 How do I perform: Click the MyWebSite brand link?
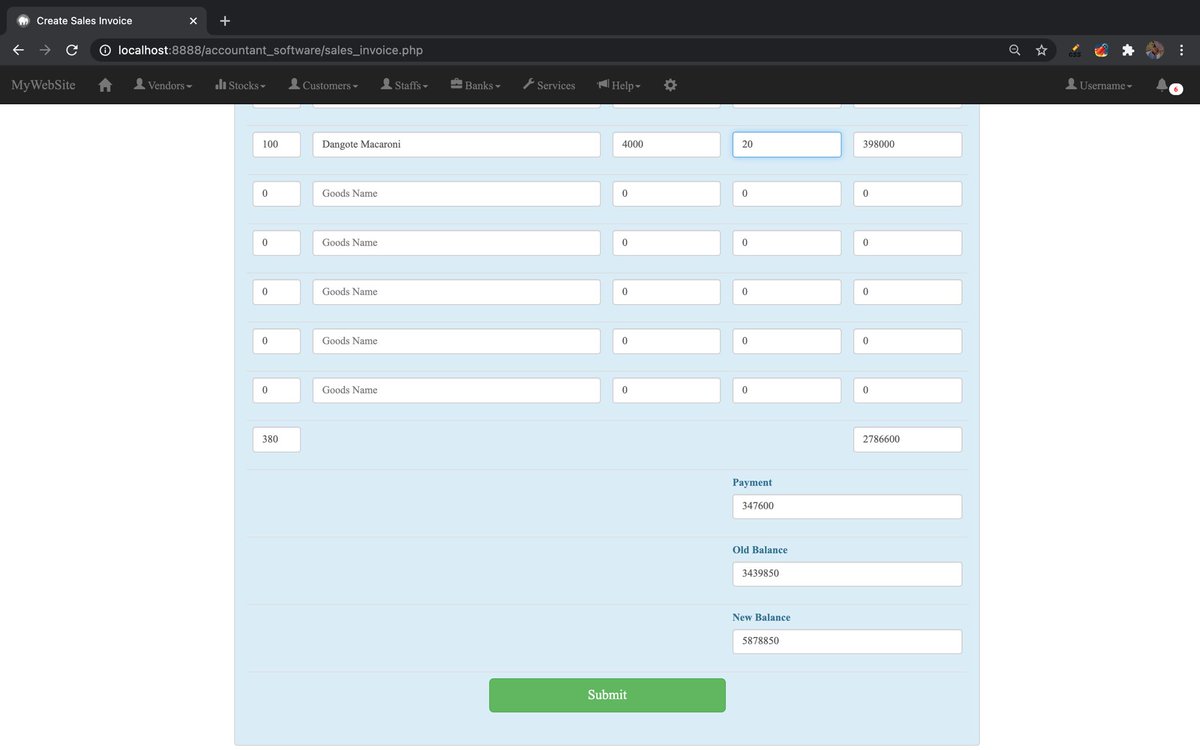pyautogui.click(x=42, y=85)
